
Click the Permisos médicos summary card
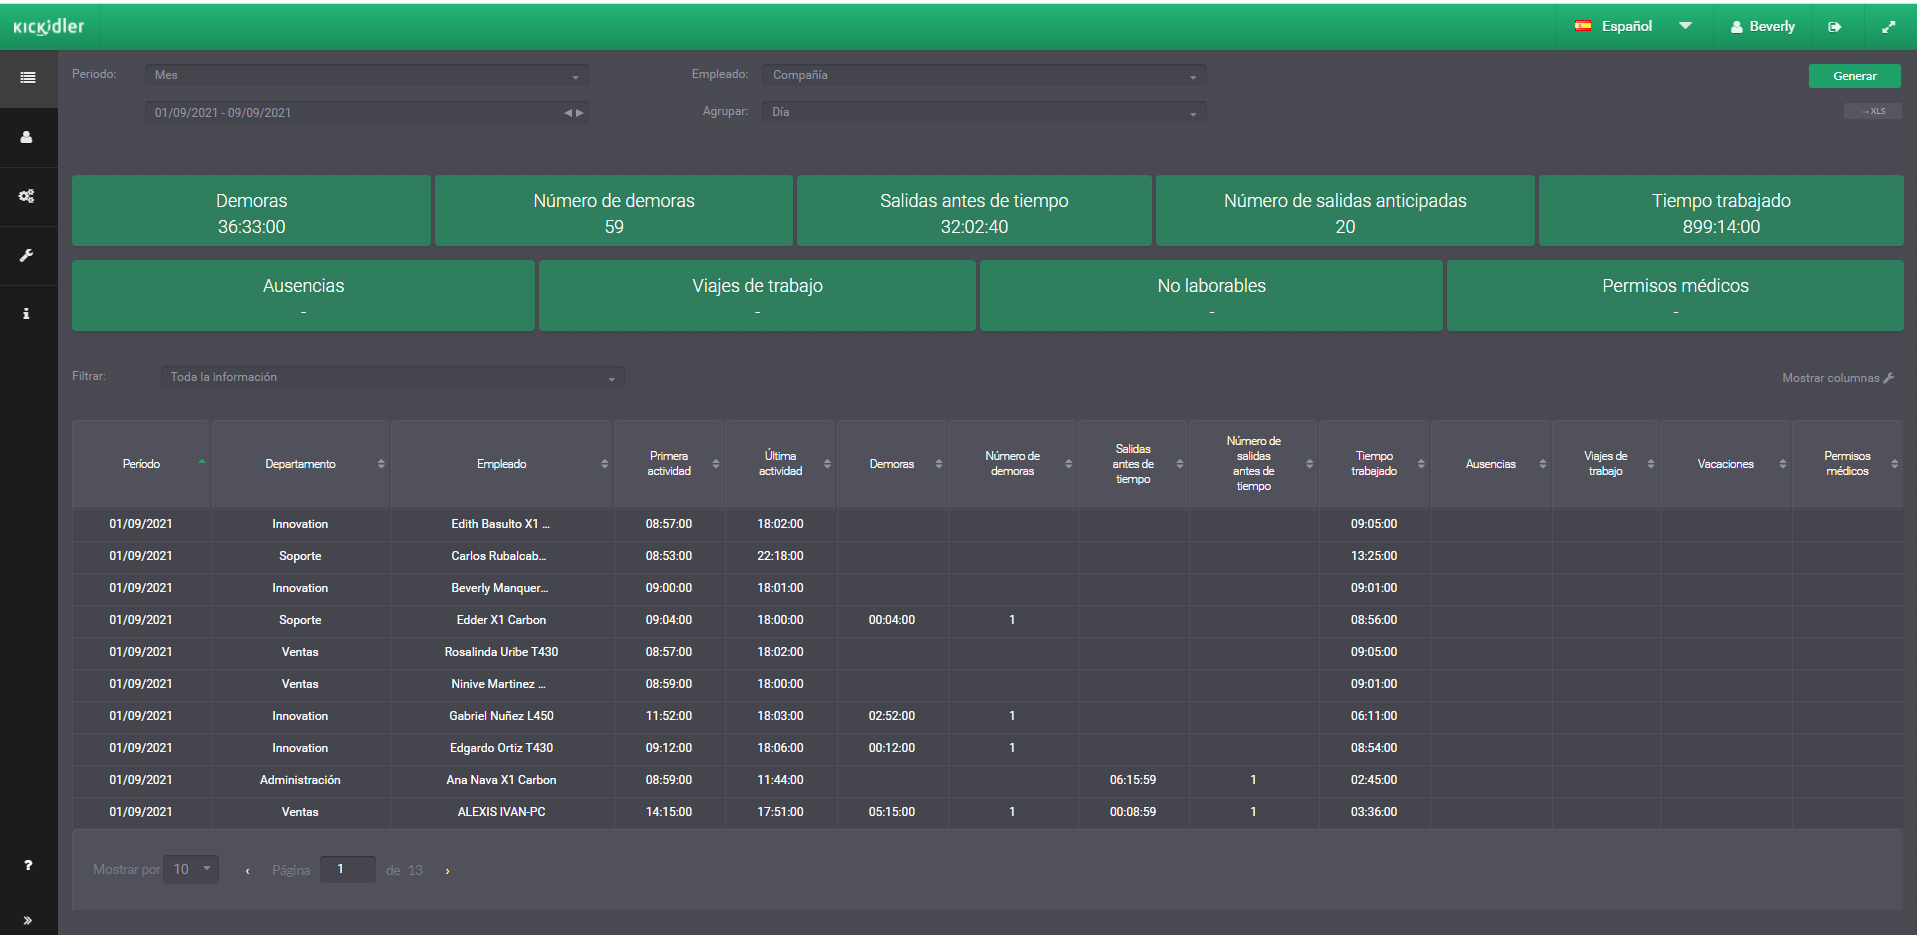[x=1675, y=296]
